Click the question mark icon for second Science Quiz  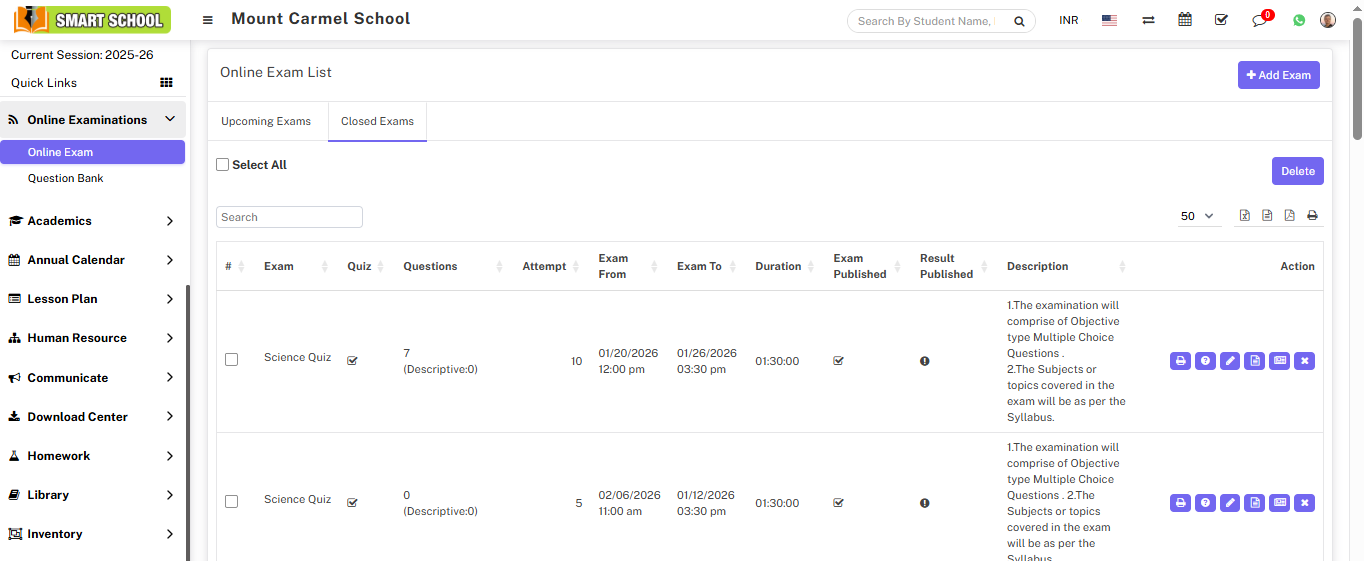coord(1205,503)
